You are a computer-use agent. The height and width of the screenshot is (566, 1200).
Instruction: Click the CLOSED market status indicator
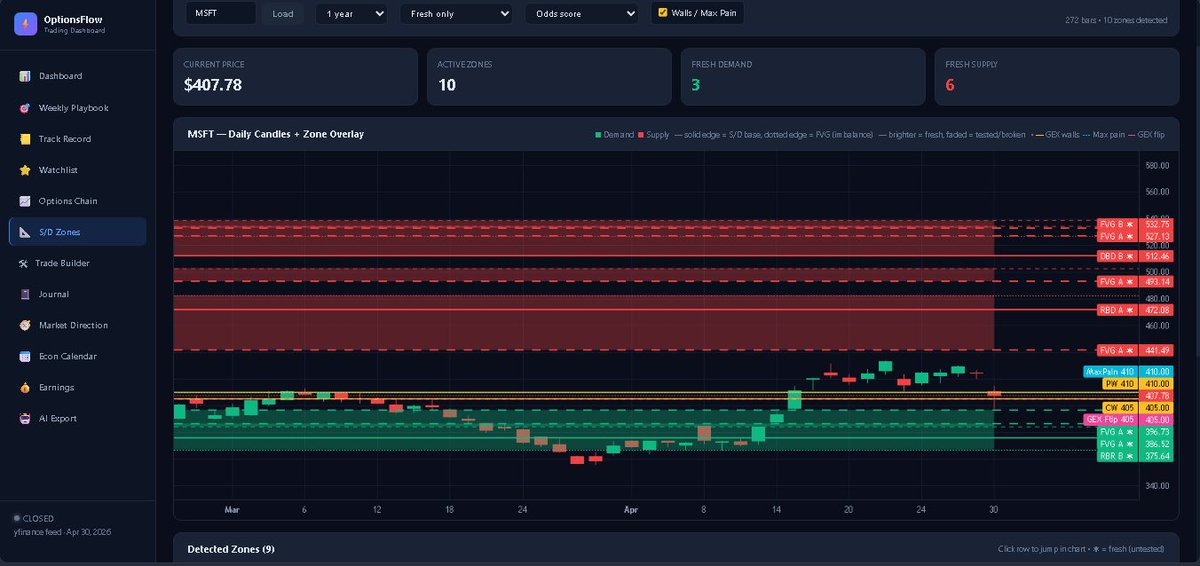tap(33, 518)
